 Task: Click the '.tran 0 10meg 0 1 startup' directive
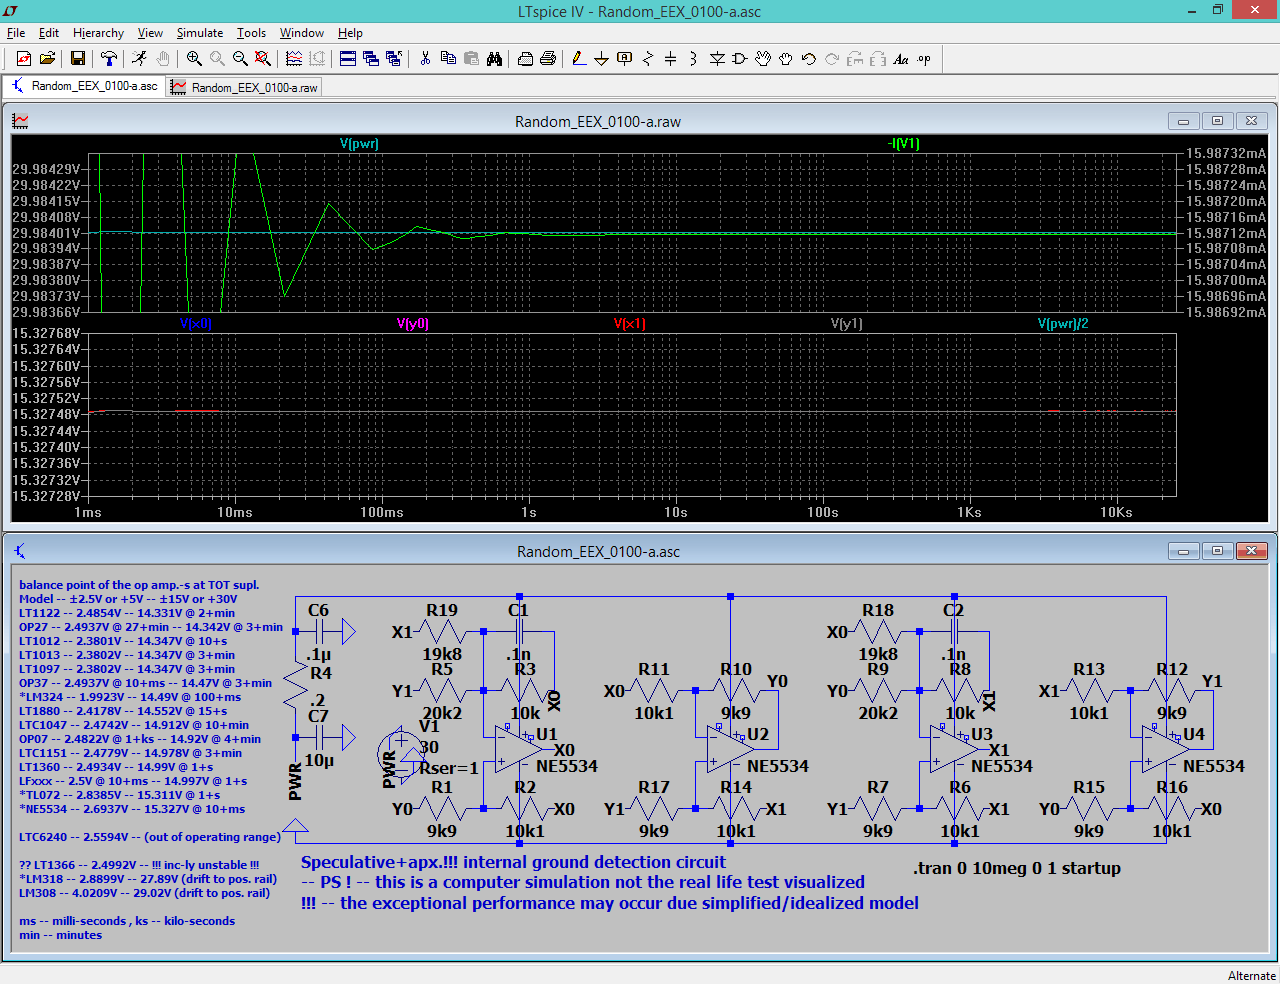tap(1017, 868)
